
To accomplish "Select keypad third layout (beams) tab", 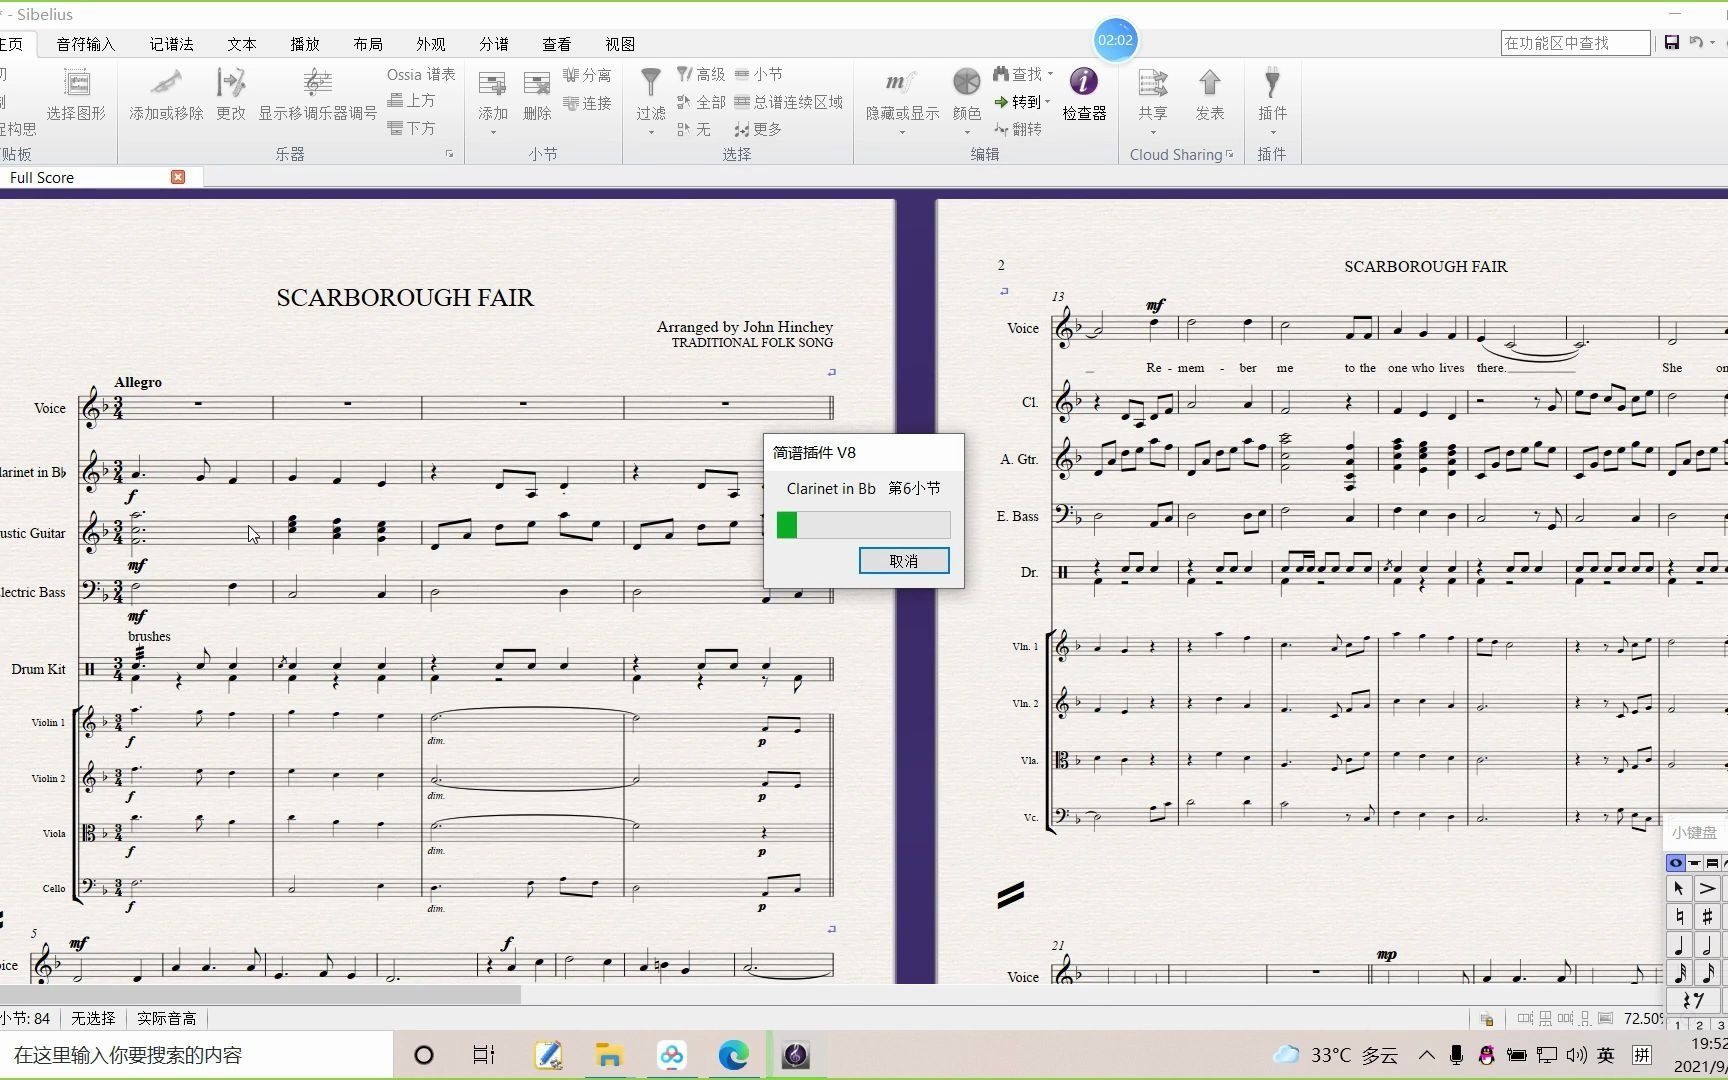I will 1712,863.
